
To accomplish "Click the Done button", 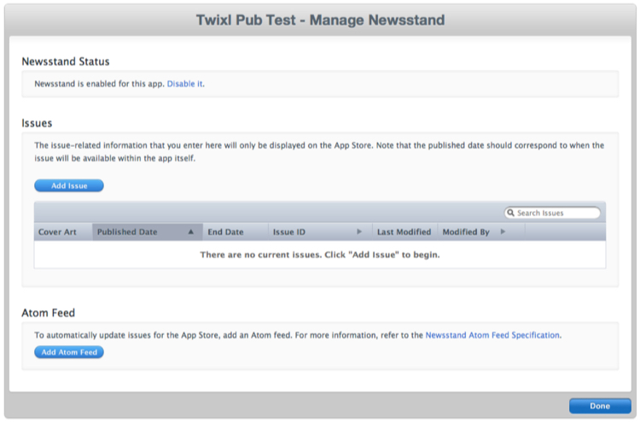I will 600,406.
